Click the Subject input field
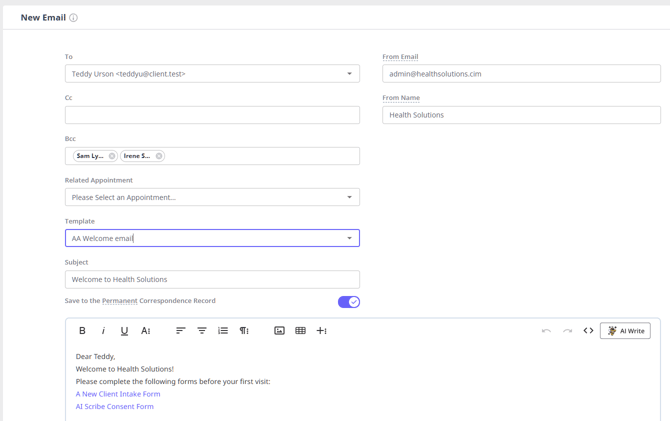Screen dimensions: 670x421 [212, 280]
